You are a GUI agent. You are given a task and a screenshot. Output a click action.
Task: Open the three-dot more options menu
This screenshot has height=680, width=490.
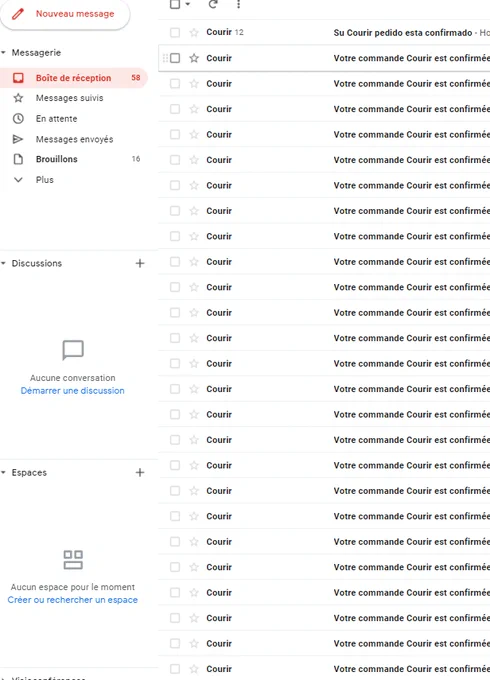(x=238, y=4)
